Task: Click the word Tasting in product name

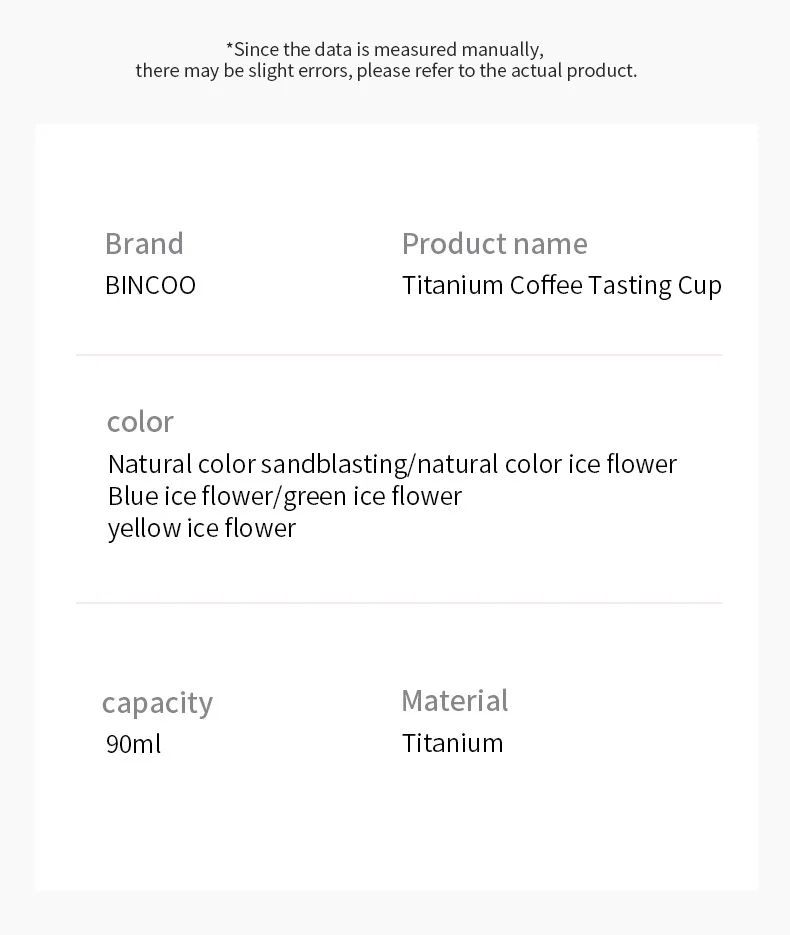Action: (x=630, y=286)
